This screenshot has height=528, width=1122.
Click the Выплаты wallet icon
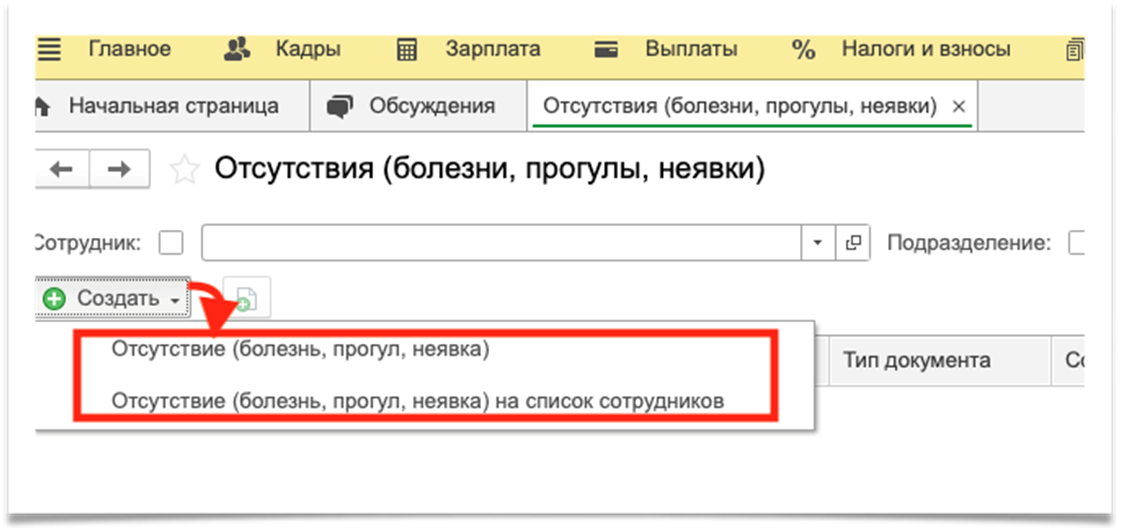(x=606, y=51)
